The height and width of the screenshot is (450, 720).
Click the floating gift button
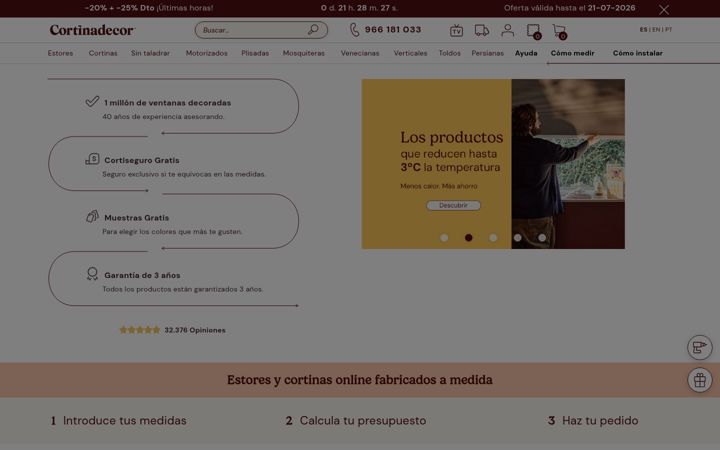click(699, 380)
